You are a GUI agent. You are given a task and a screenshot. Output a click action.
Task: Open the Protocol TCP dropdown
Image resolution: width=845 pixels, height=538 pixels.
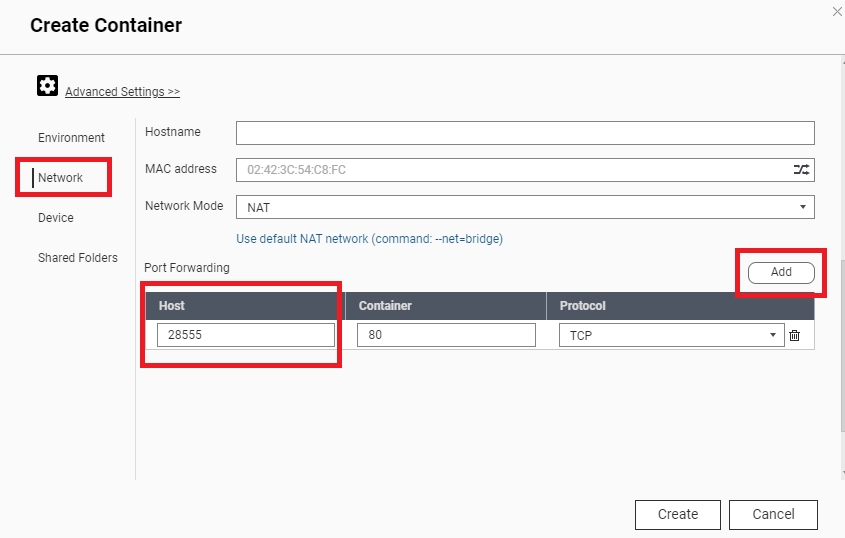(671, 336)
